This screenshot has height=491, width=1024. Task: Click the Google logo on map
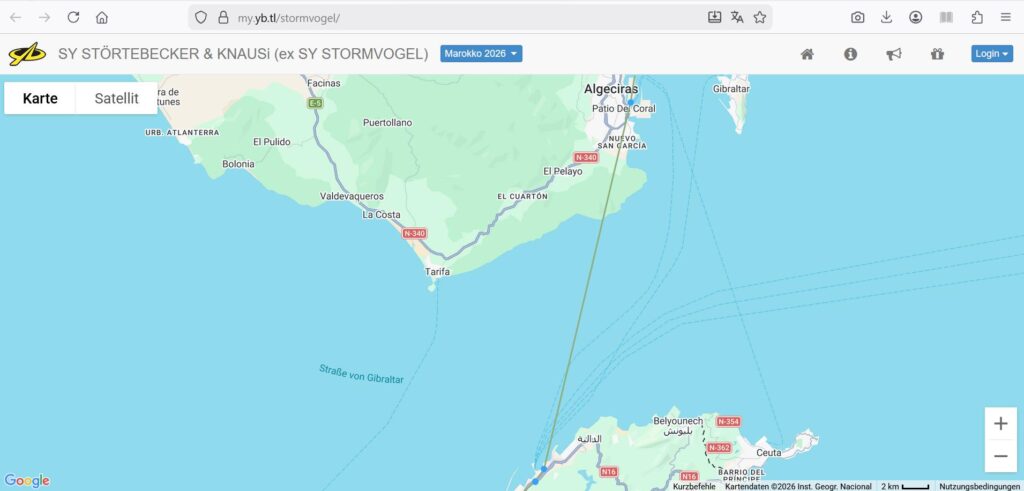[x=27, y=481]
